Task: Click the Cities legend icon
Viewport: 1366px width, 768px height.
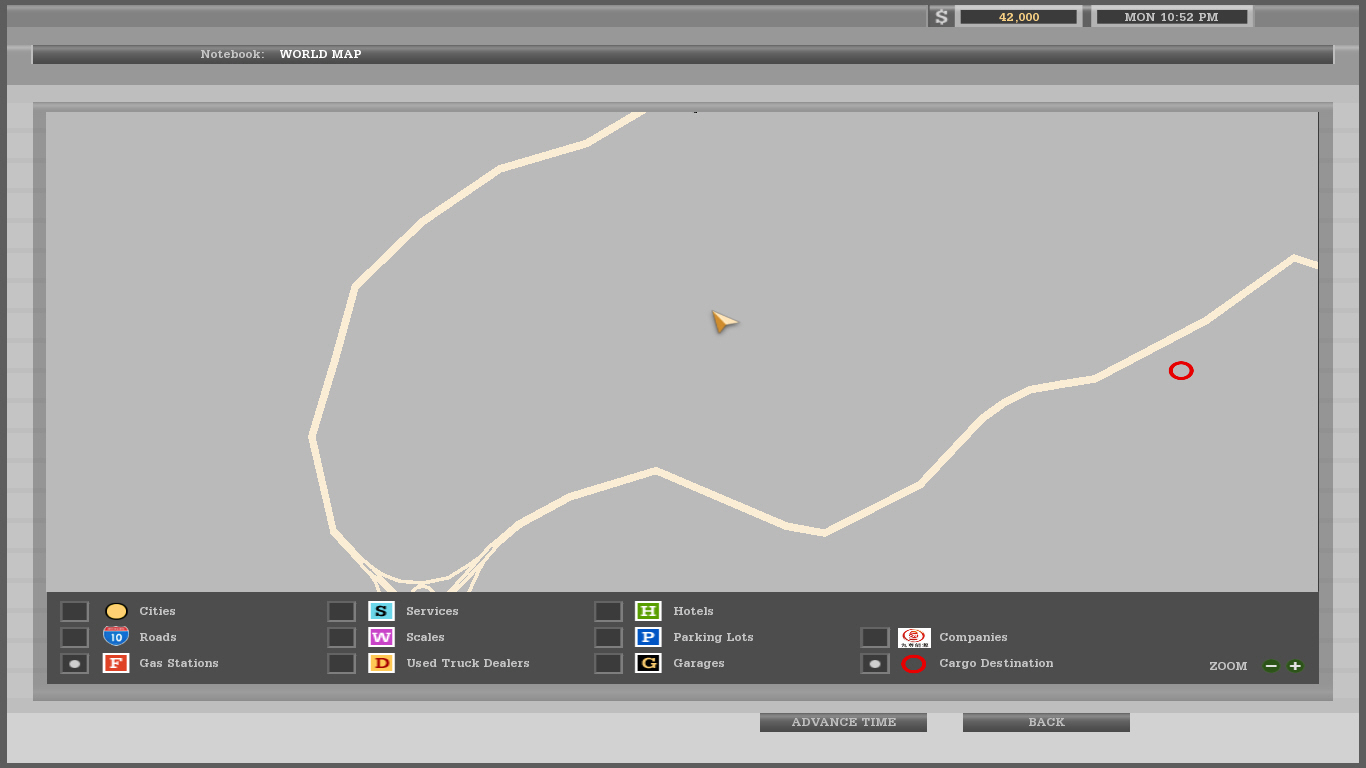Action: pyautogui.click(x=116, y=611)
